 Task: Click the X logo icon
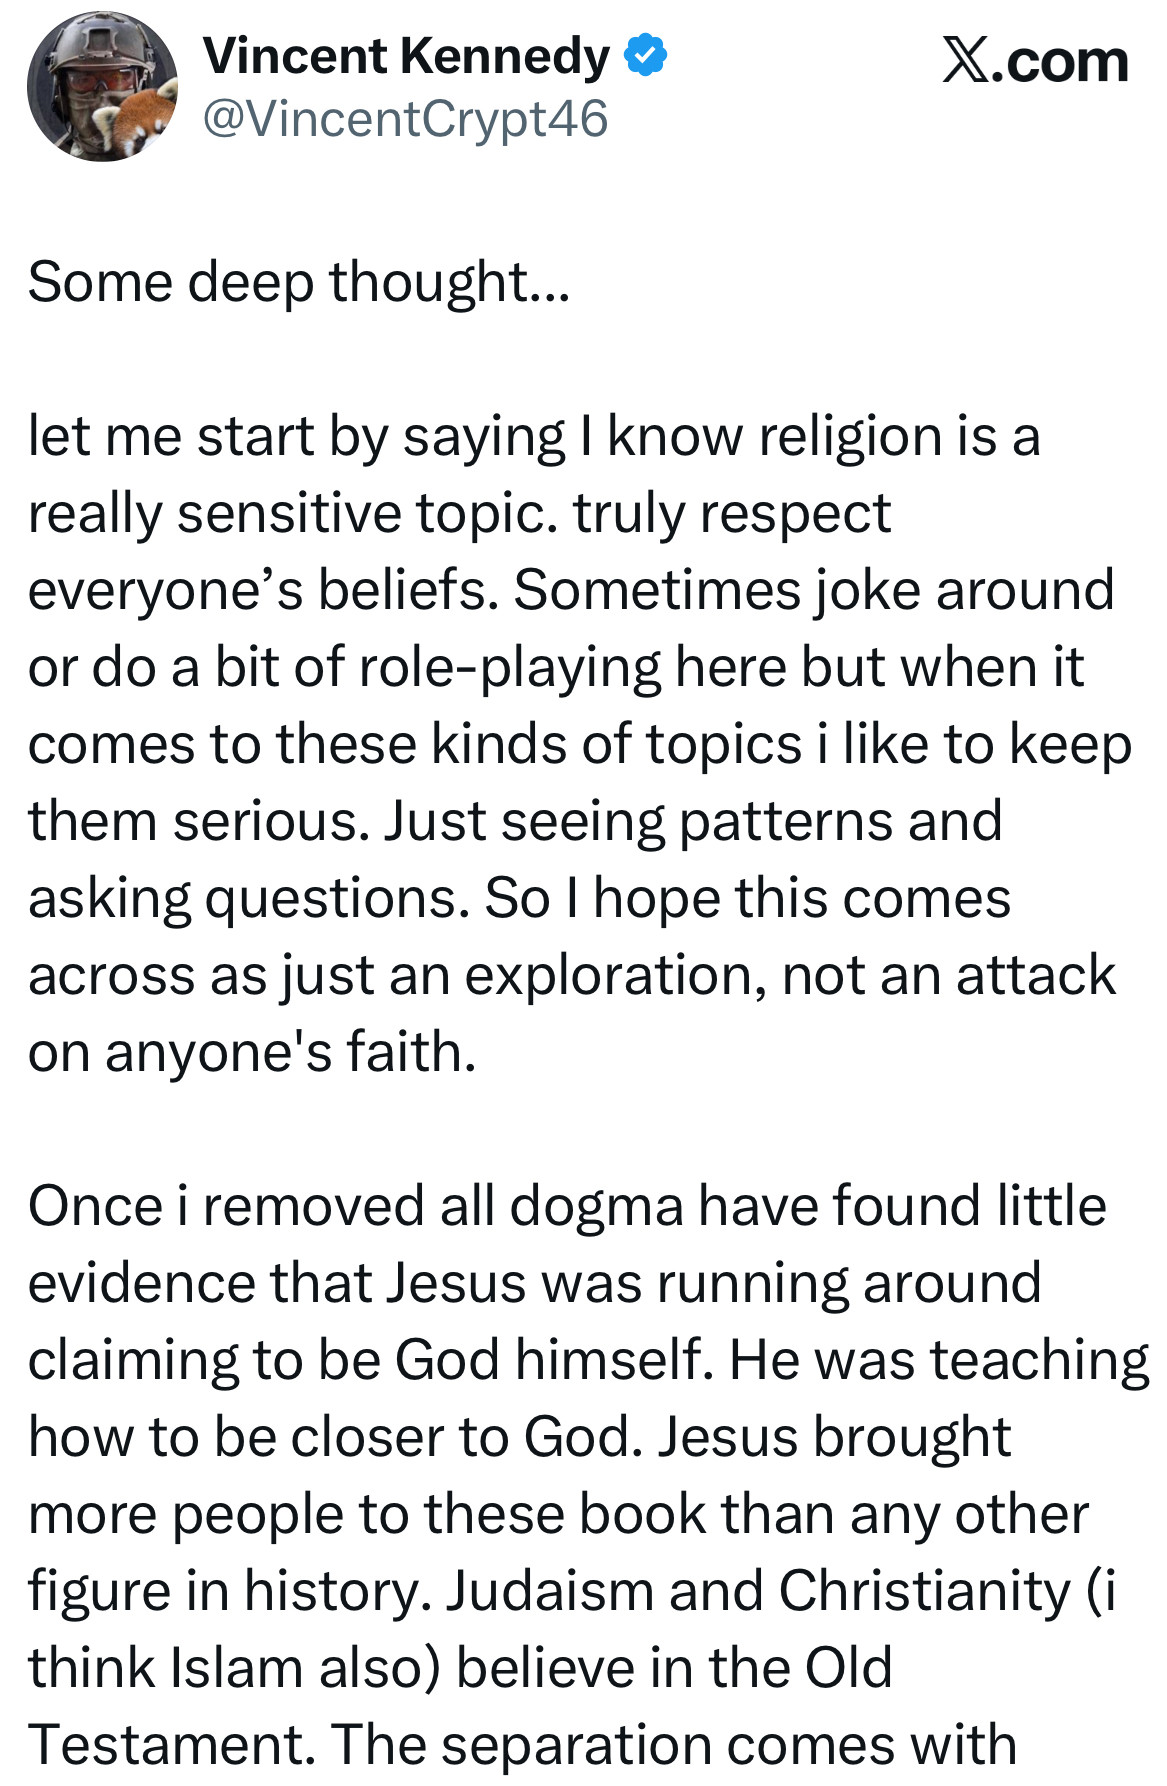pyautogui.click(x=965, y=62)
